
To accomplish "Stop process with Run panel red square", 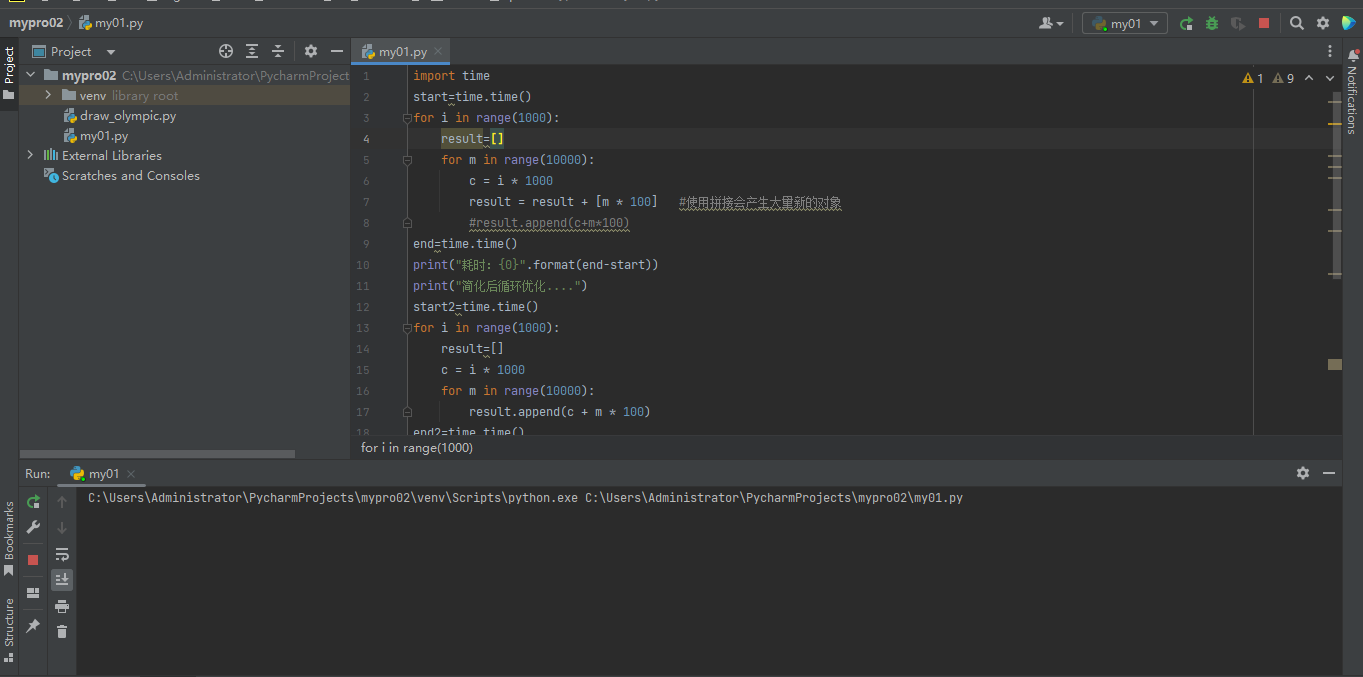I will (33, 560).
